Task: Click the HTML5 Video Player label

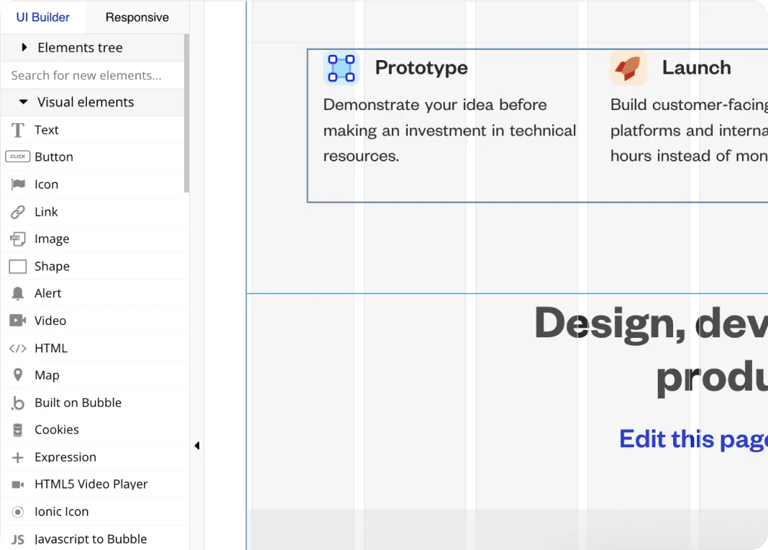Action: (91, 484)
